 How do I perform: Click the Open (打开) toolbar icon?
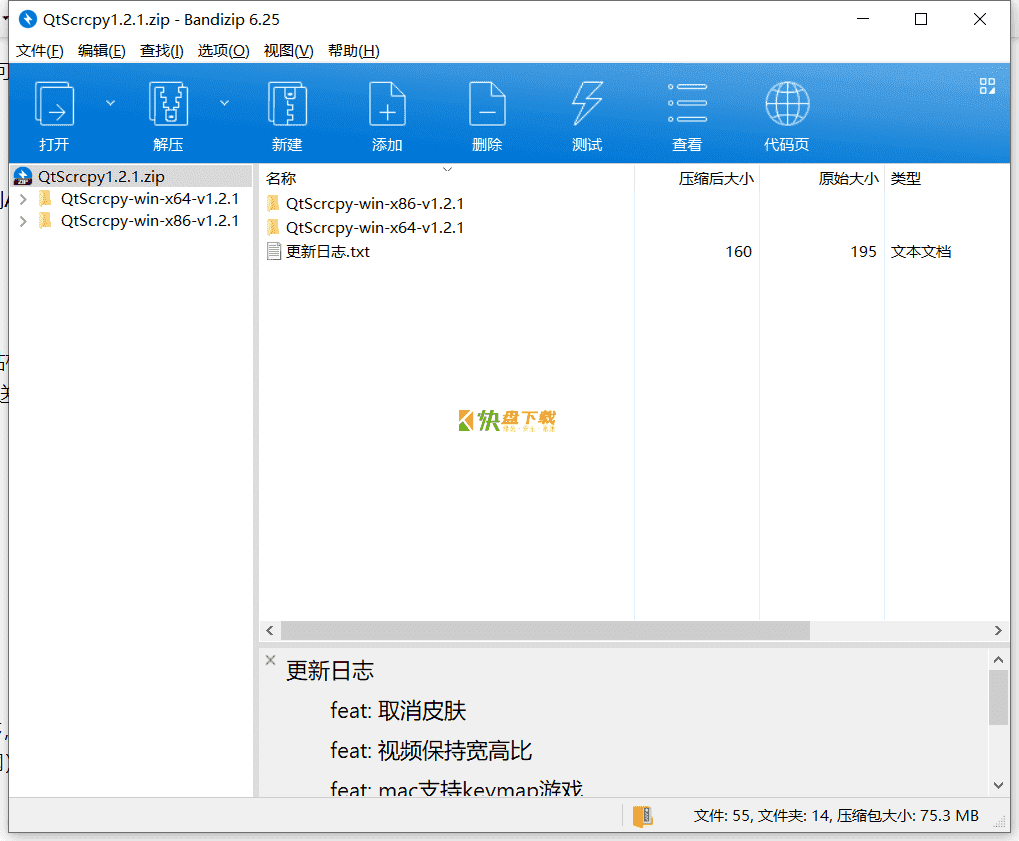click(x=54, y=104)
